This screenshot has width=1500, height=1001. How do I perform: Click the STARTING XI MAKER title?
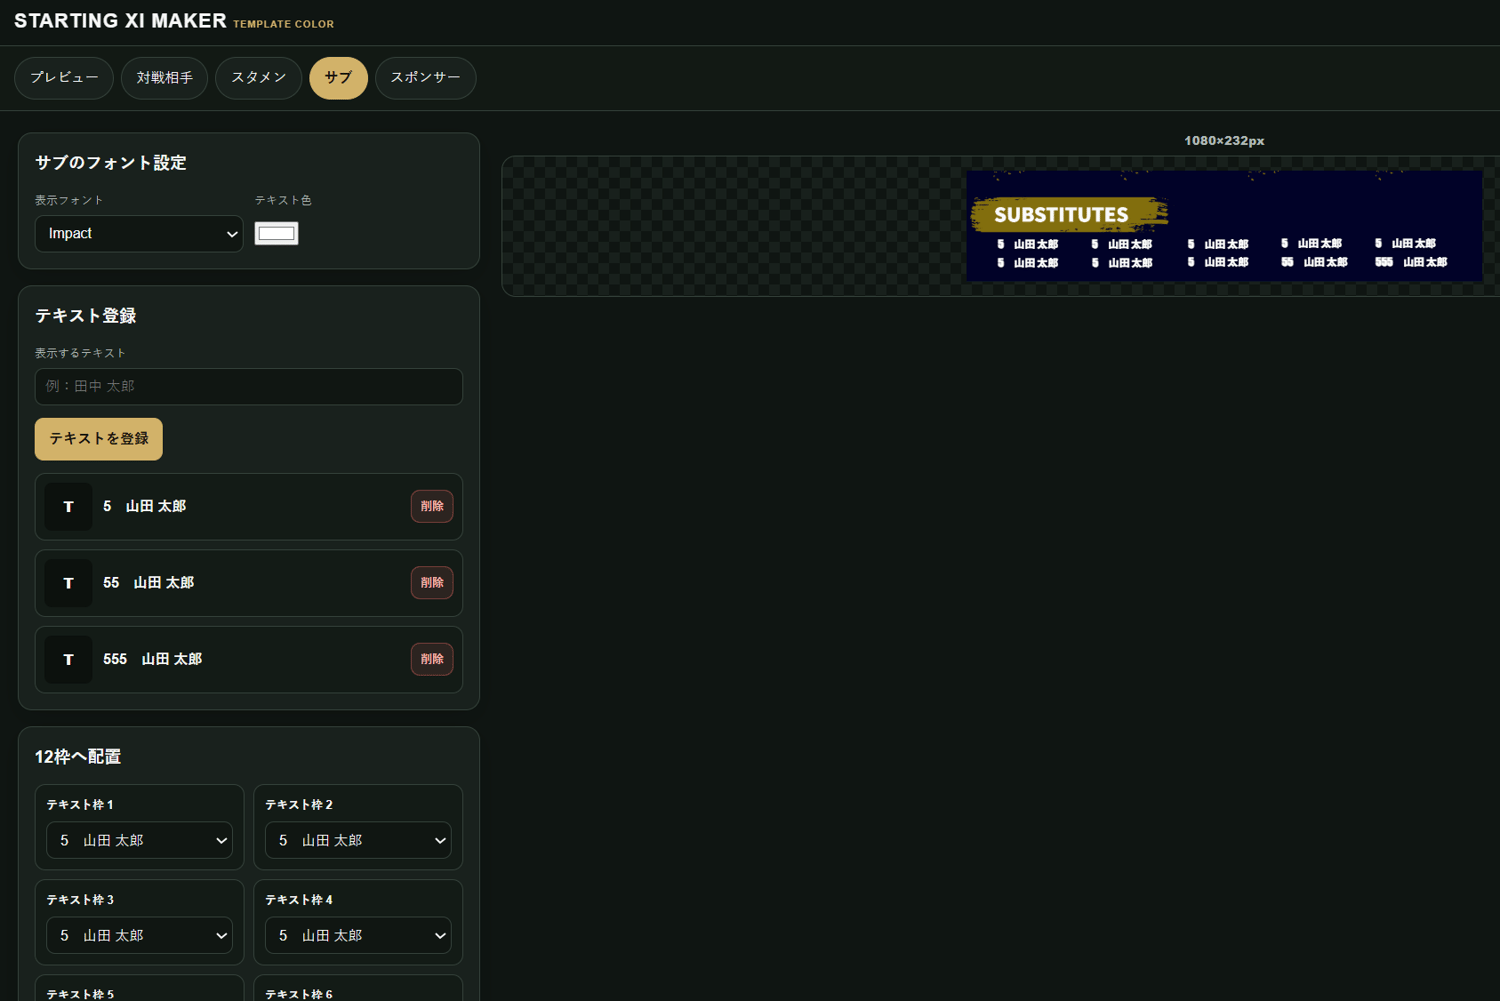pyautogui.click(x=120, y=21)
